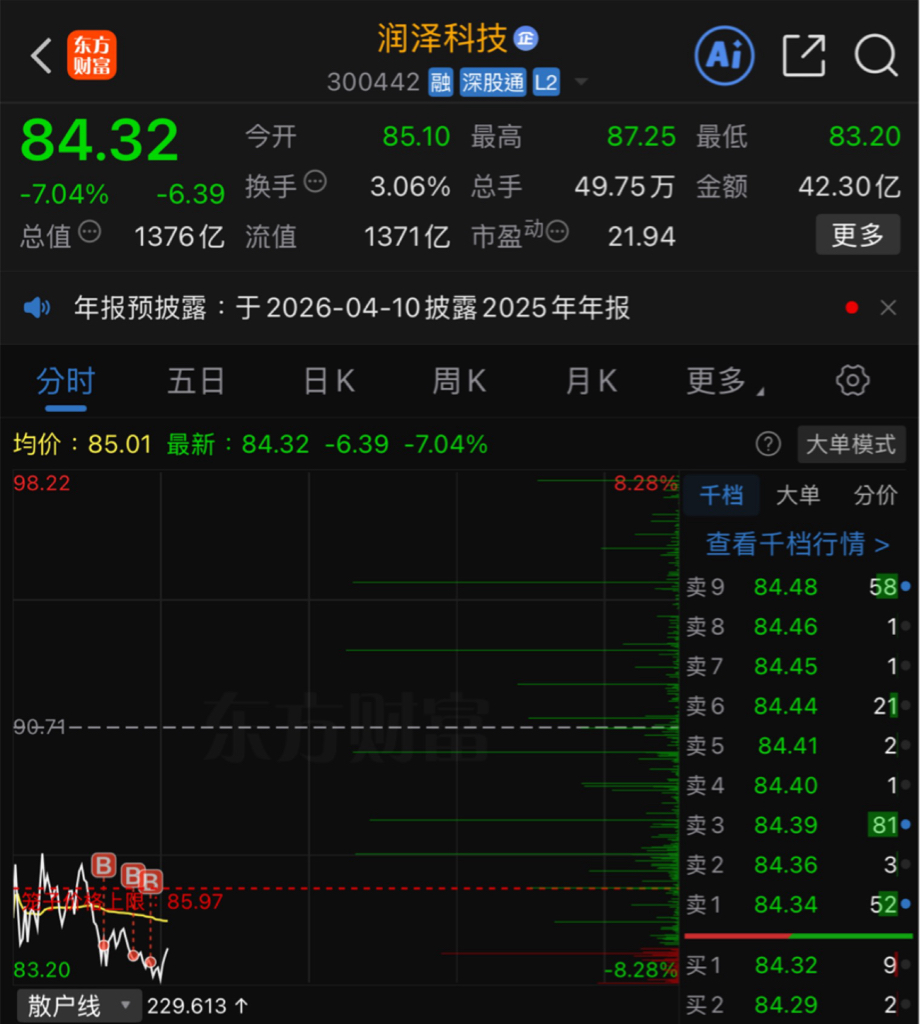Expand the 更多 chart period menu
This screenshot has width=920, height=1024.
[x=724, y=381]
